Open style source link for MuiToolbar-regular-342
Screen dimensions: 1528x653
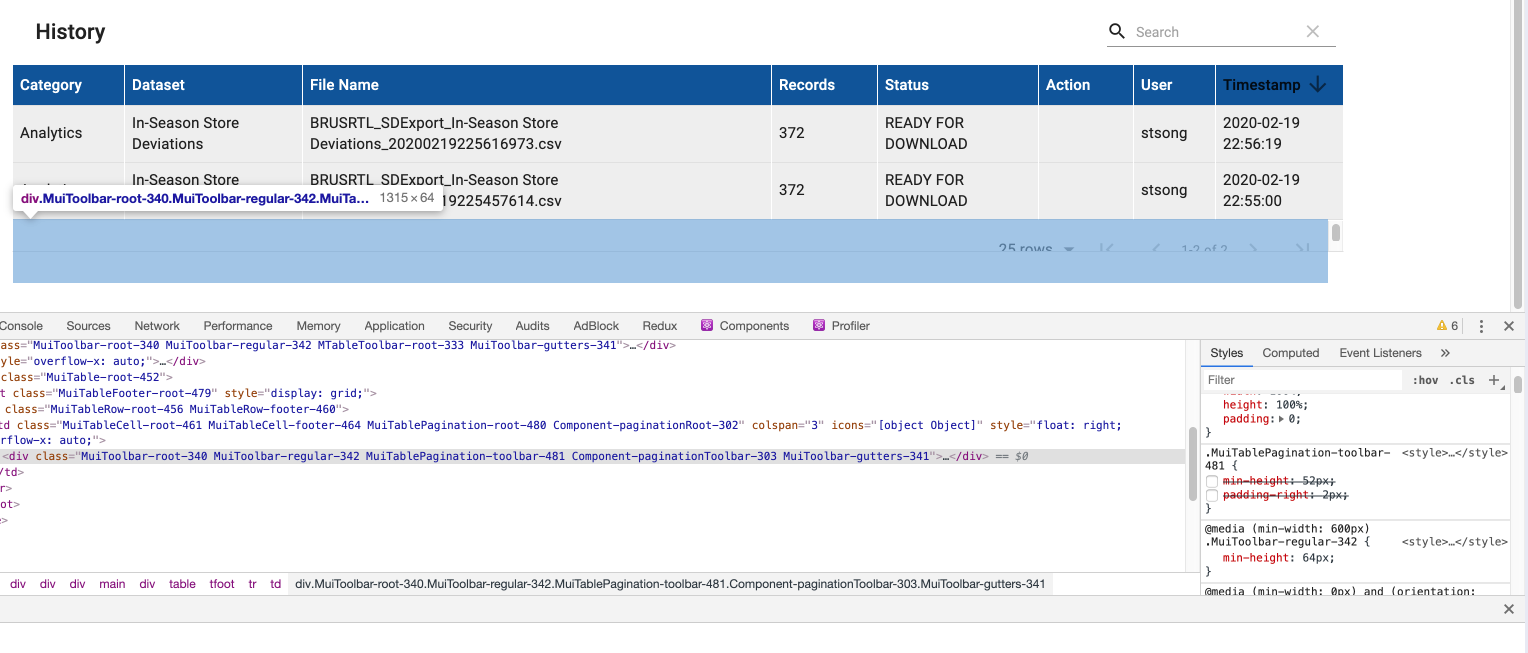coord(1454,542)
